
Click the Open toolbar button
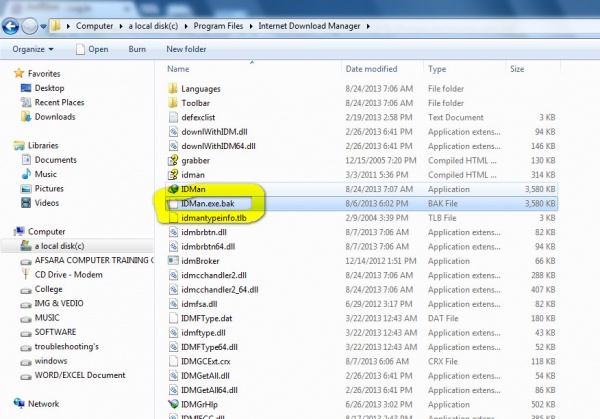[x=92, y=49]
